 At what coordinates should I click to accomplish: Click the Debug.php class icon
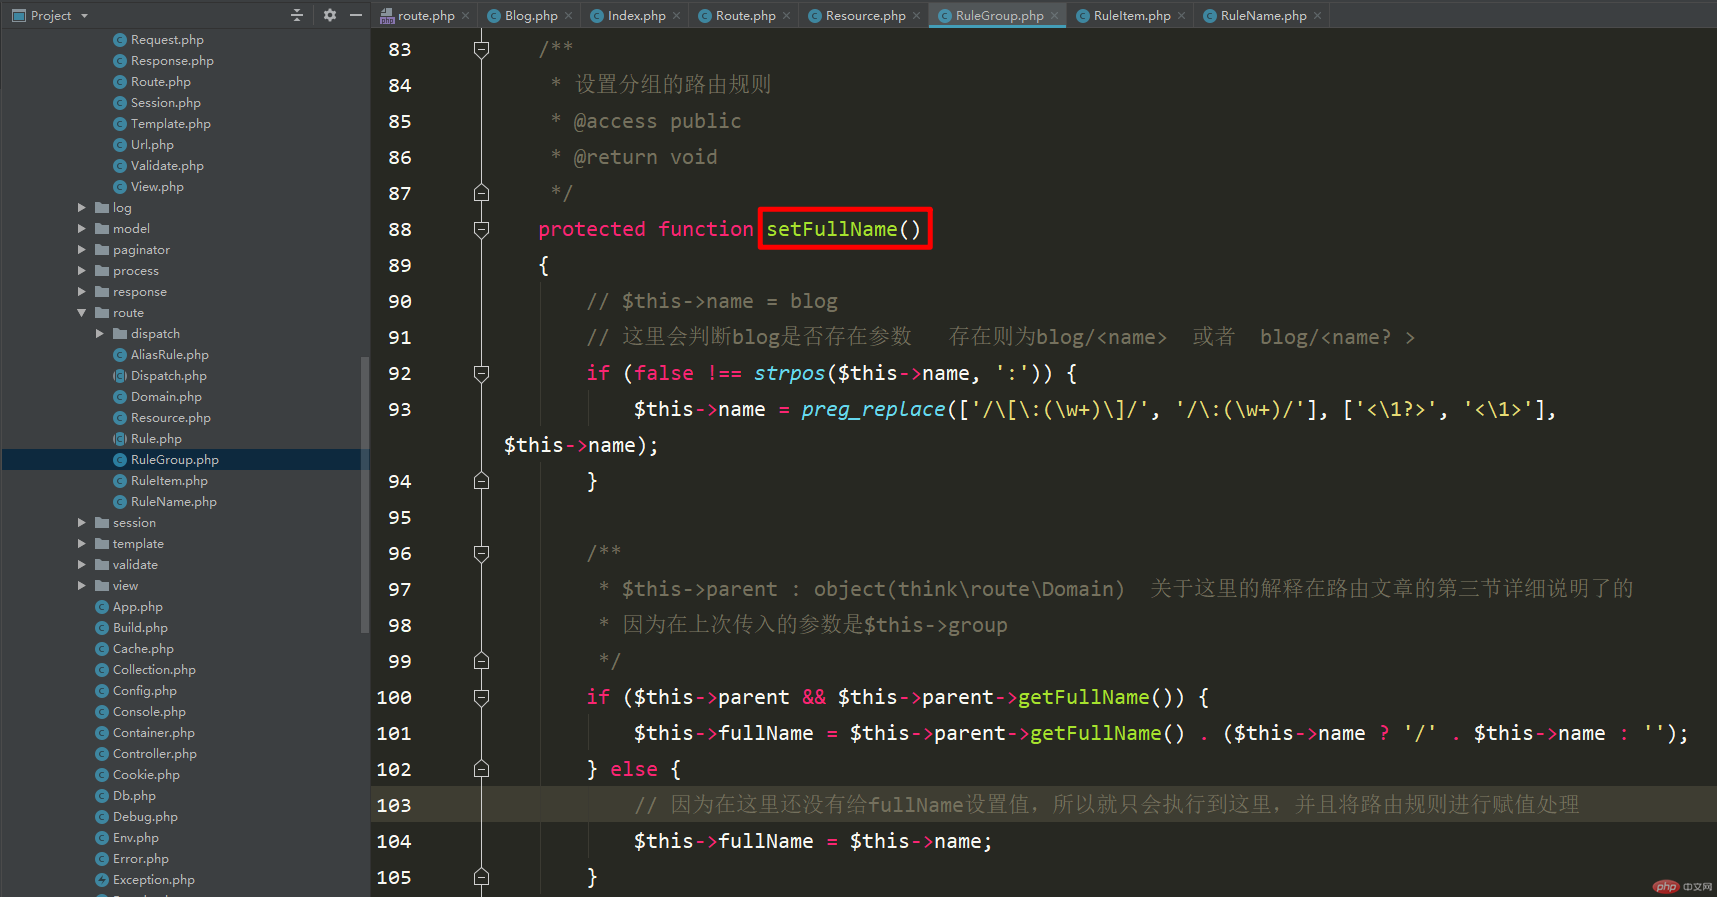(x=102, y=816)
